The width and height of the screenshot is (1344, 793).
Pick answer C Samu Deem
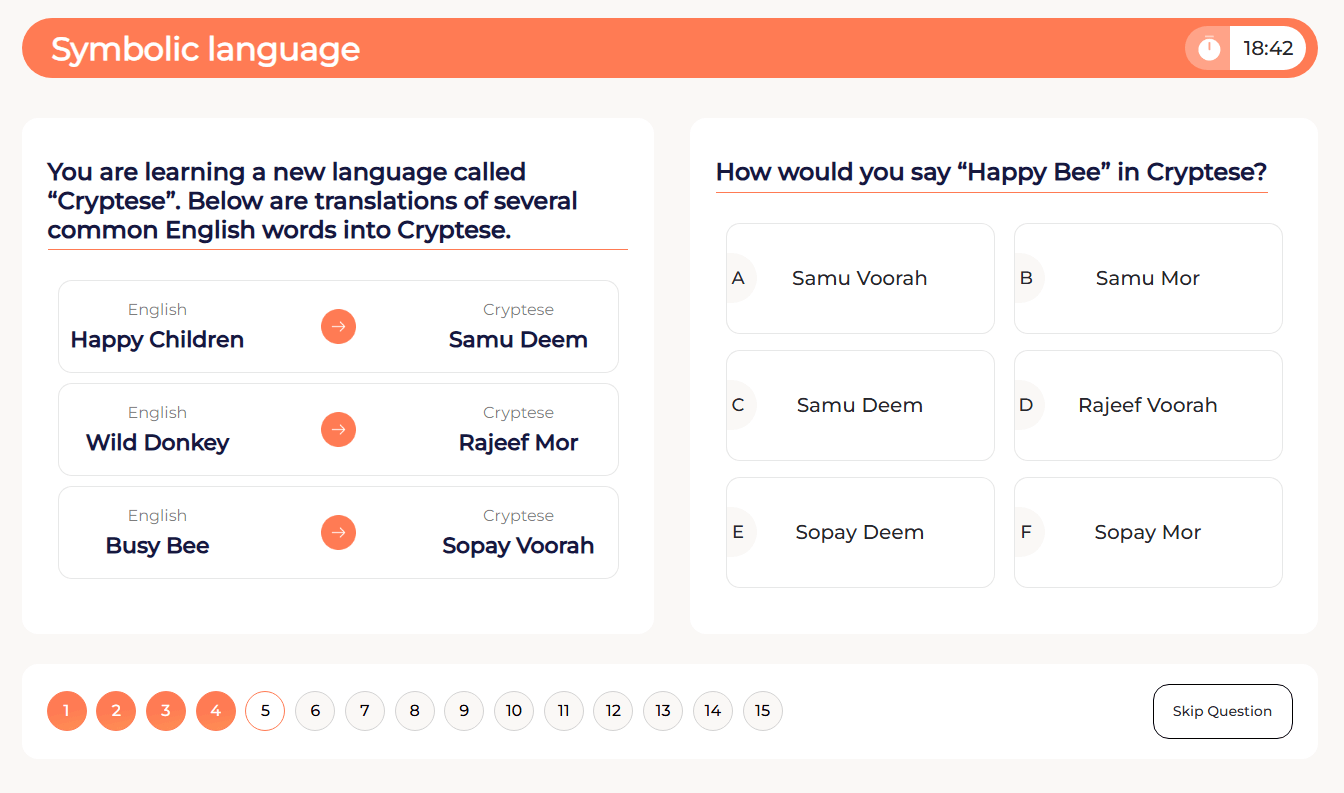[860, 405]
